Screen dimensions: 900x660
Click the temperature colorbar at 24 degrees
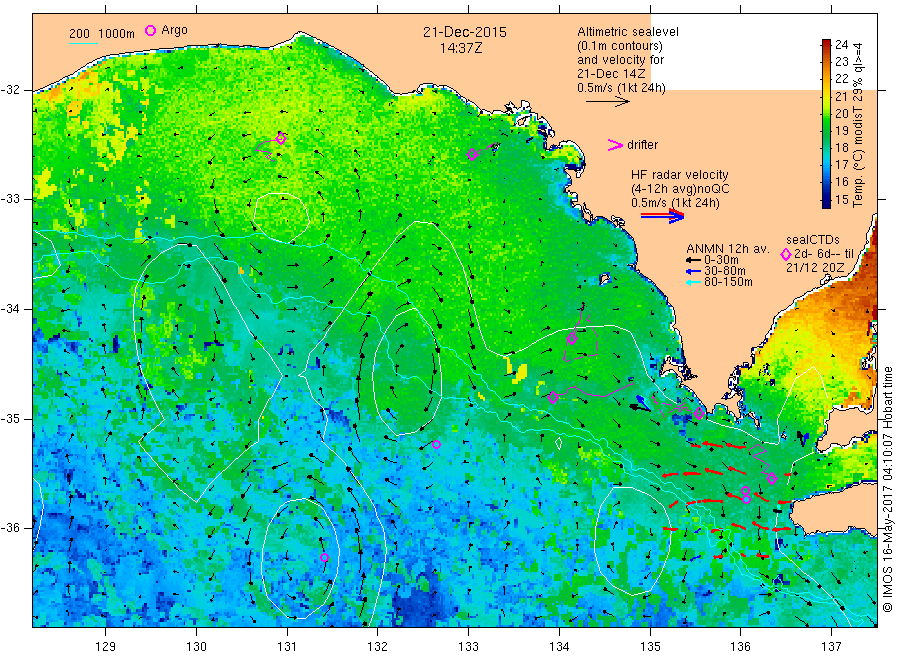pyautogui.click(x=826, y=45)
